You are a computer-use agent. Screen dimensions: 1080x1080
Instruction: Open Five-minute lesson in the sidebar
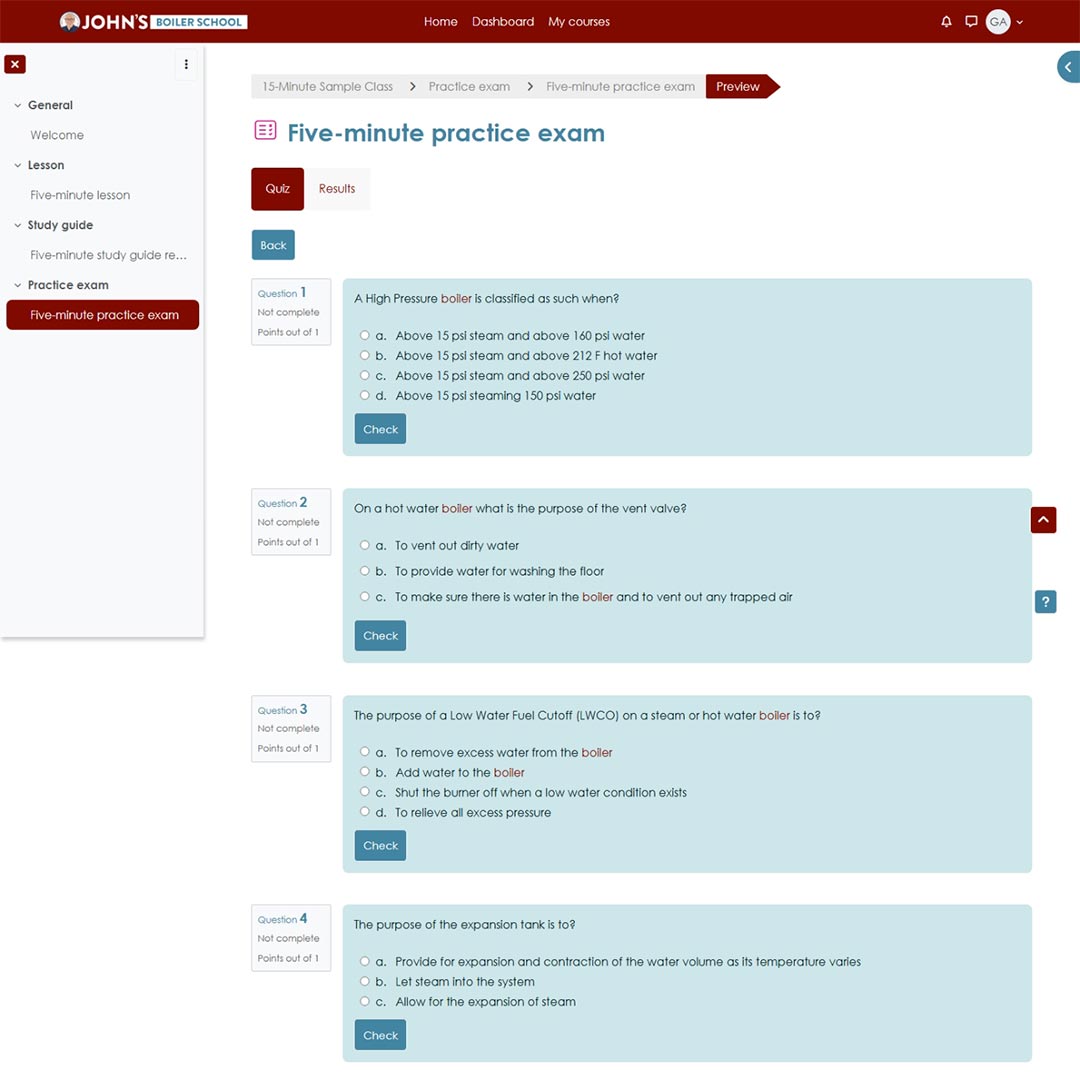point(80,195)
